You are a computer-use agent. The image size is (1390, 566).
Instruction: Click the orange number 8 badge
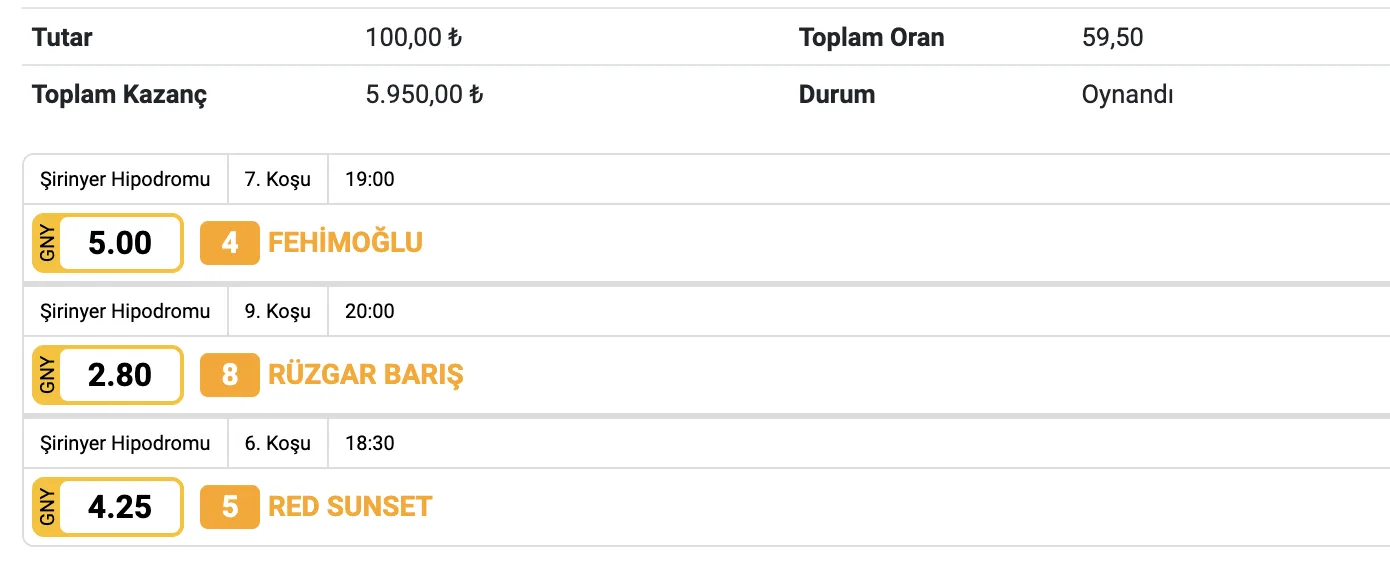tap(229, 375)
